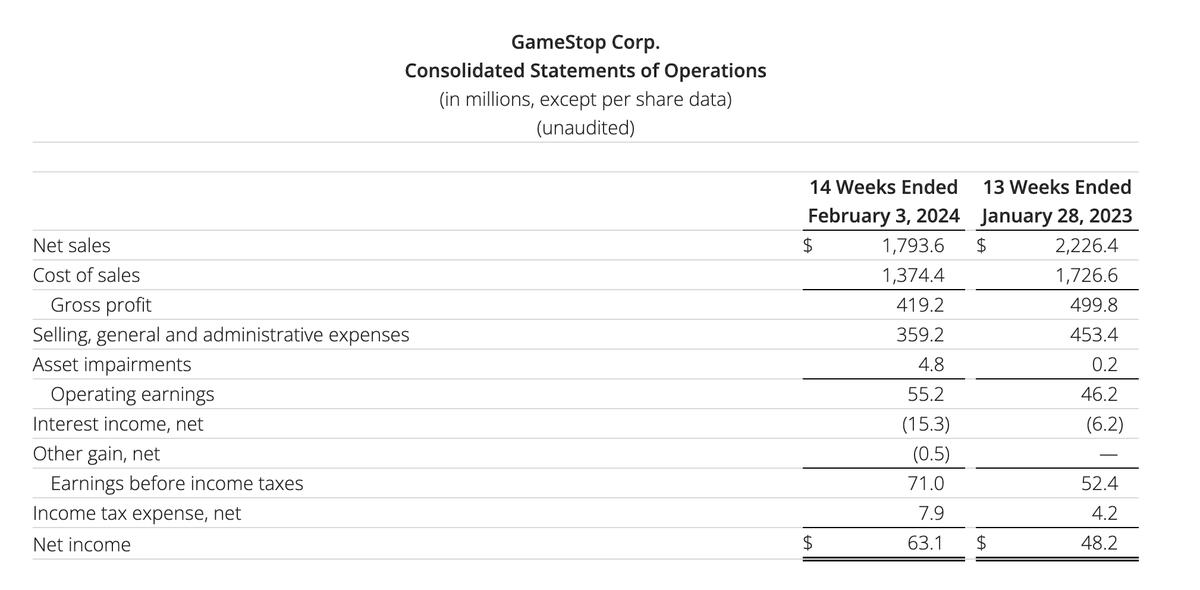Select the 453.4 SG&A value
Image resolution: width=1200 pixels, height=590 pixels.
[x=1094, y=335]
